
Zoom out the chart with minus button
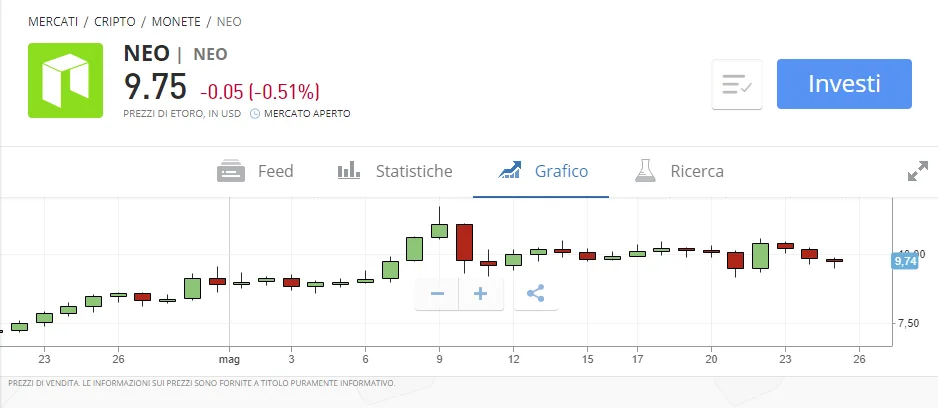pos(437,294)
